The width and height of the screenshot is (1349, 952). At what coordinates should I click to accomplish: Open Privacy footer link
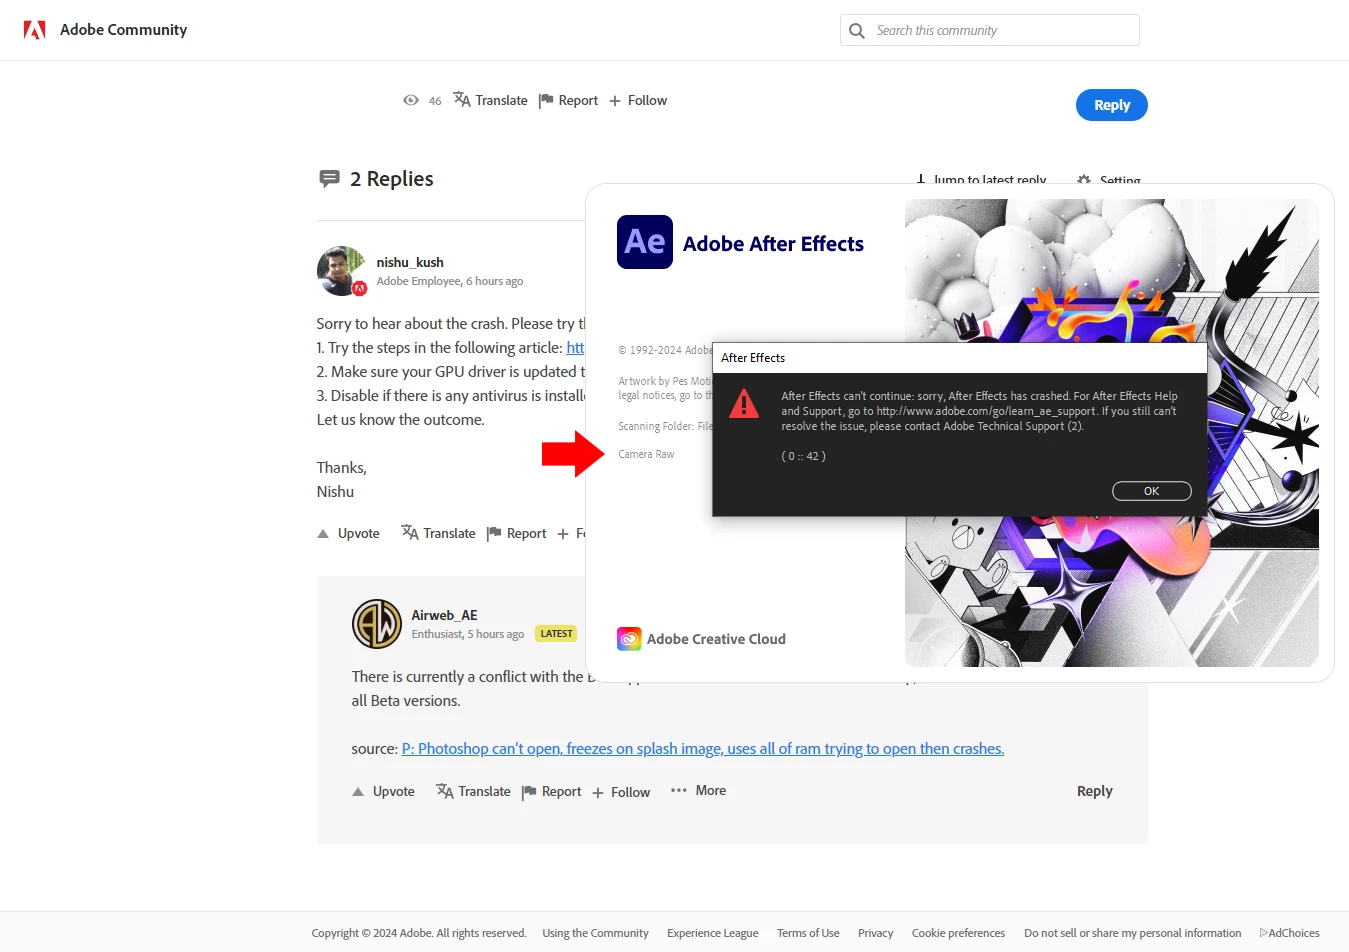pyautogui.click(x=875, y=933)
